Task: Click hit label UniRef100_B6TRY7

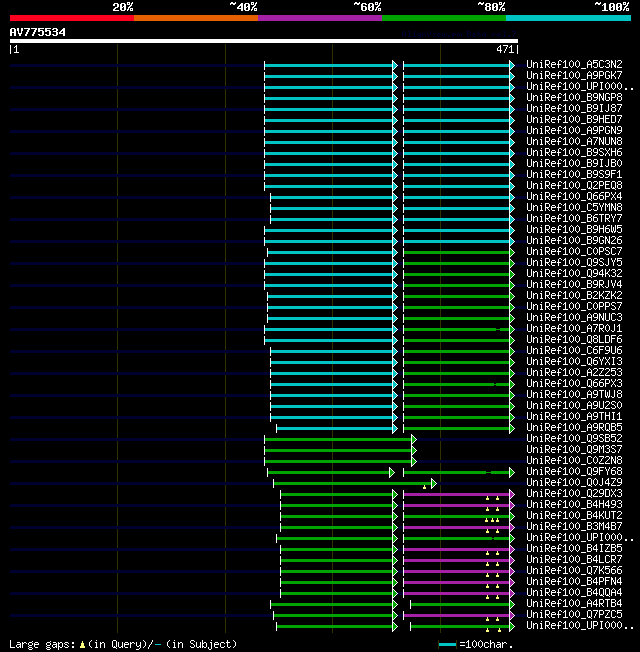Action: coord(574,218)
